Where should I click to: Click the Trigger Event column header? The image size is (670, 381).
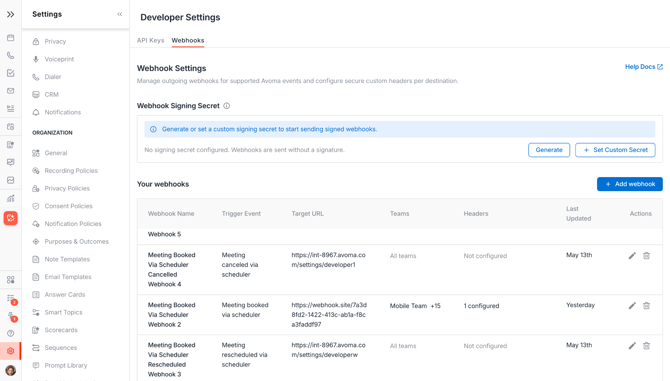click(241, 214)
